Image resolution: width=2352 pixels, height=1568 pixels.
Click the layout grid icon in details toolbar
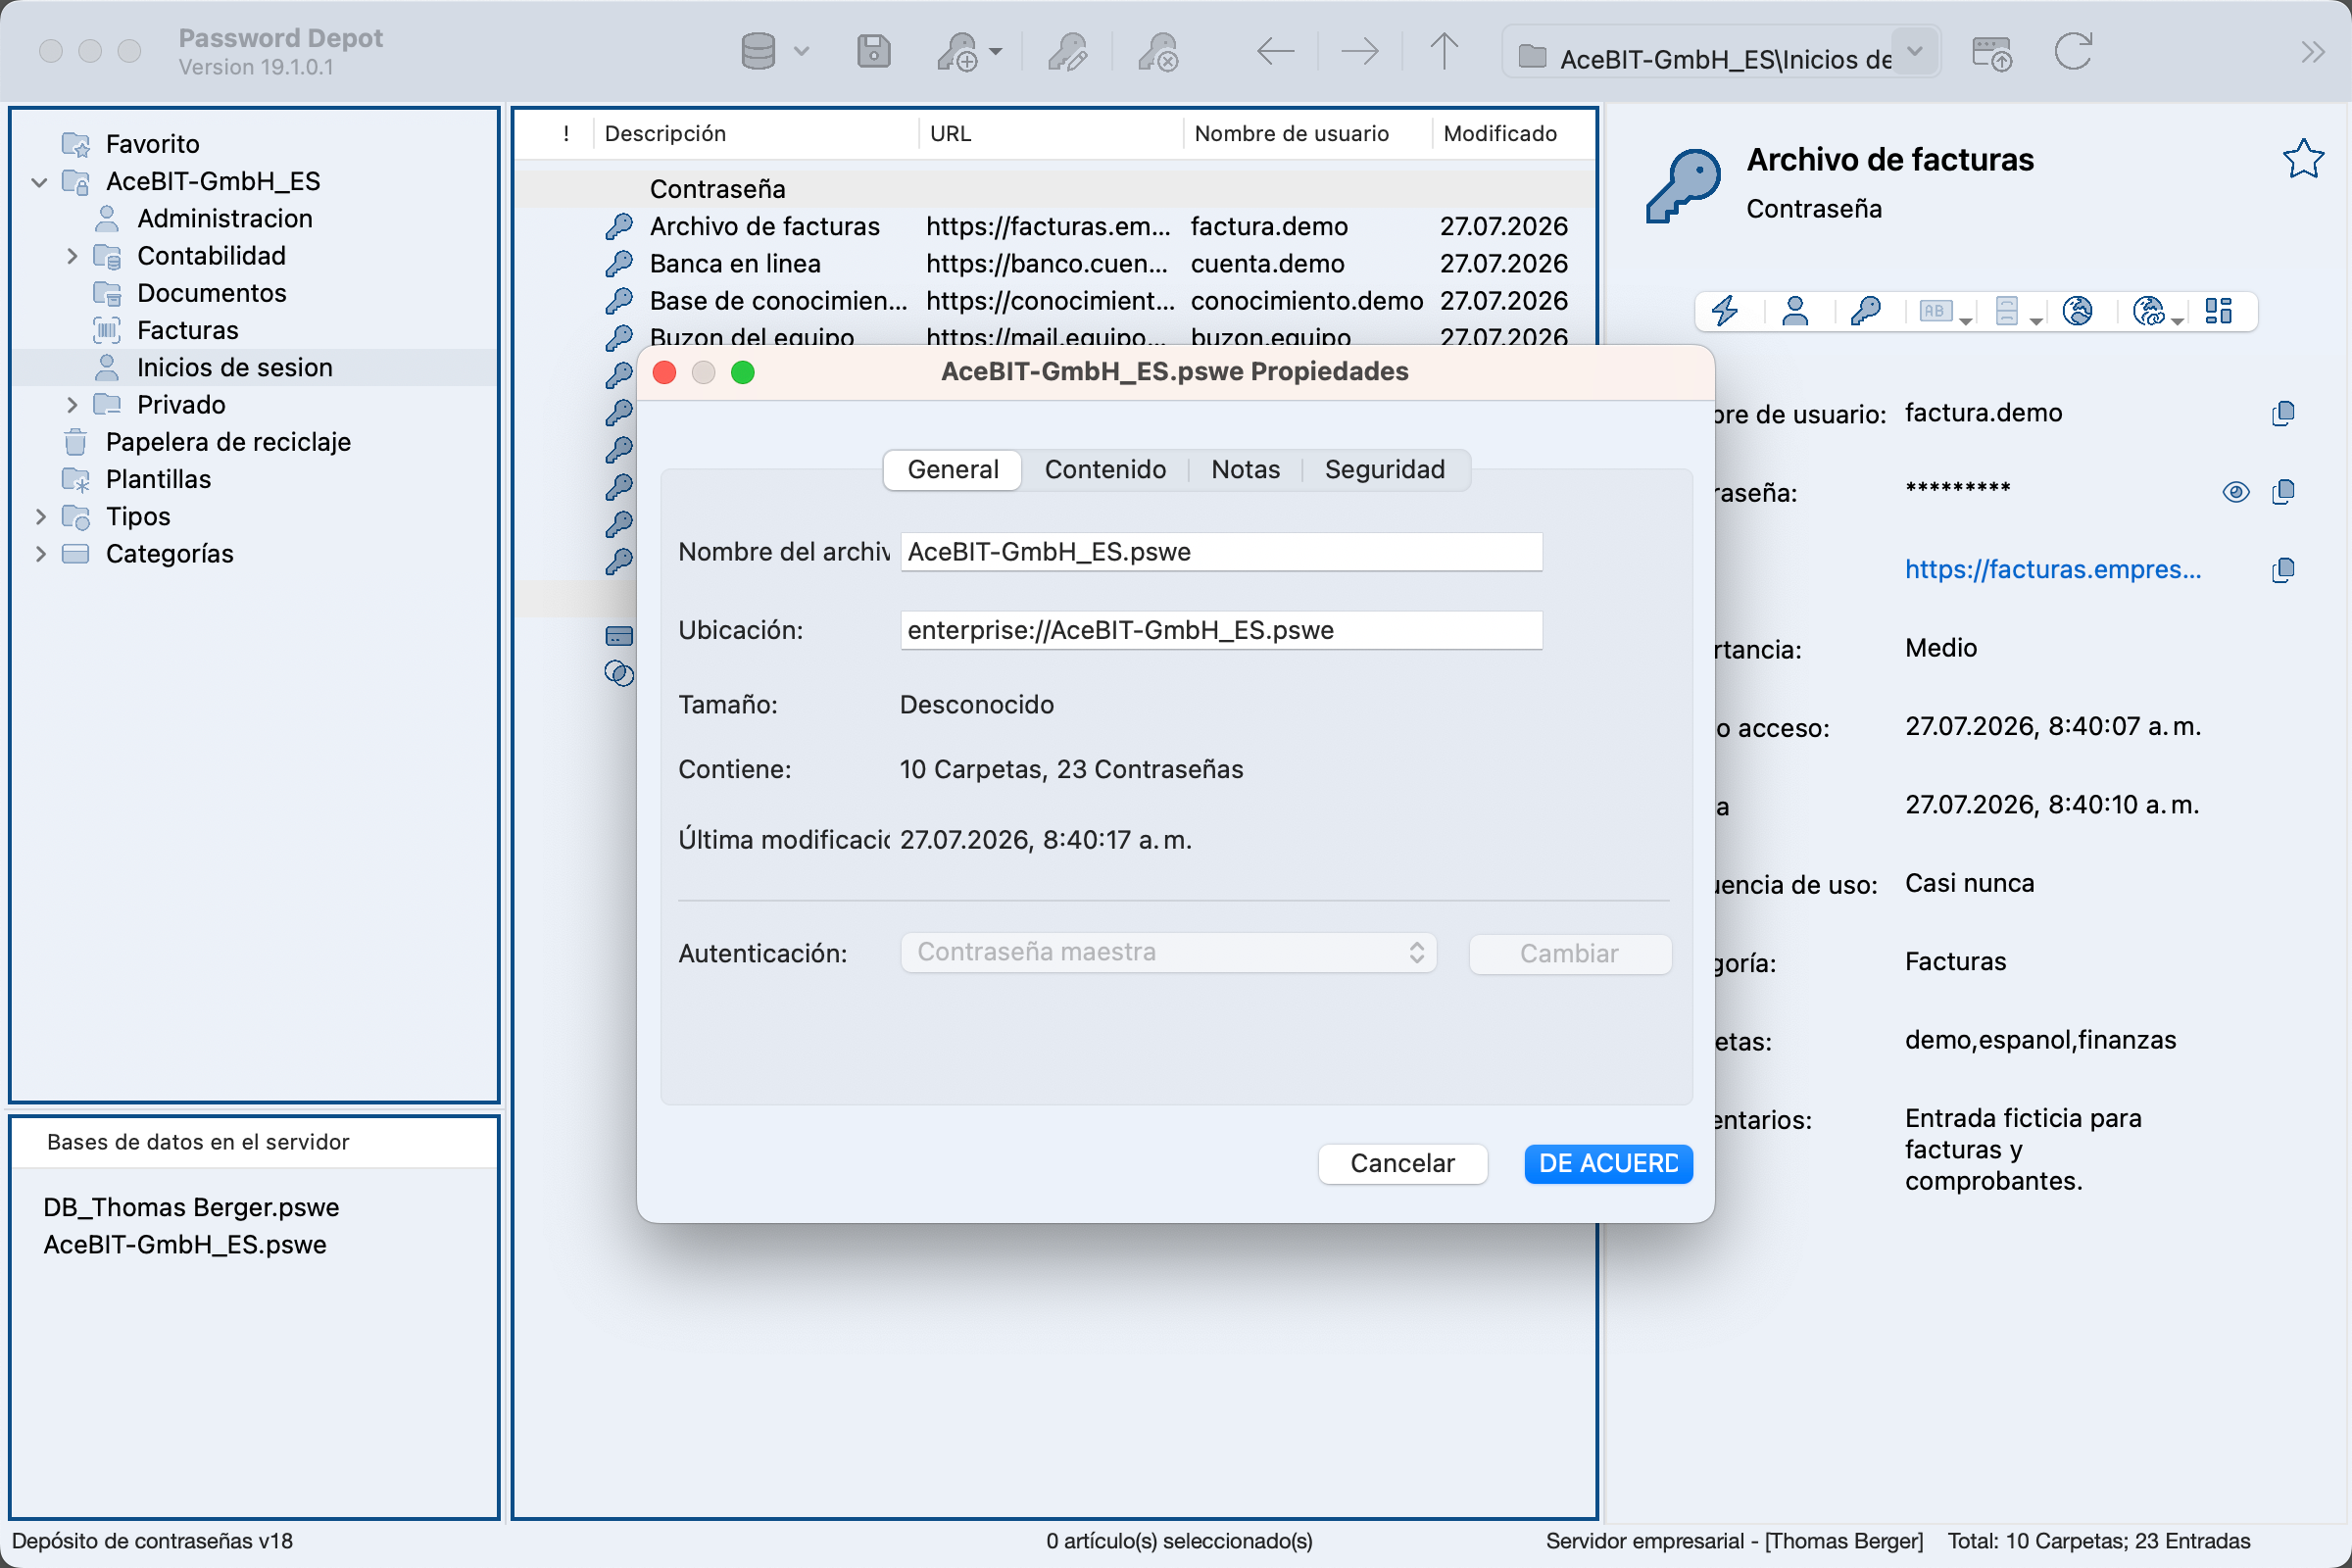point(2218,311)
